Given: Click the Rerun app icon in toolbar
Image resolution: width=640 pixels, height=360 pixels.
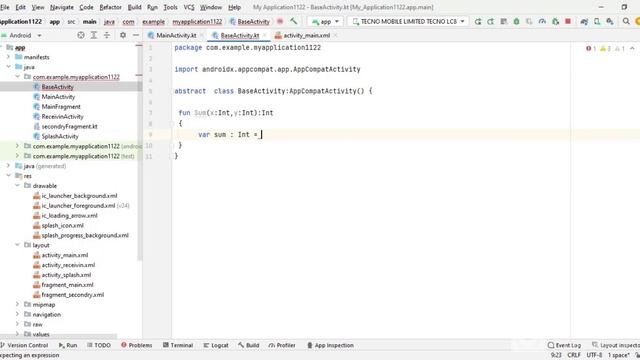Looking at the screenshot, I should point(478,21).
